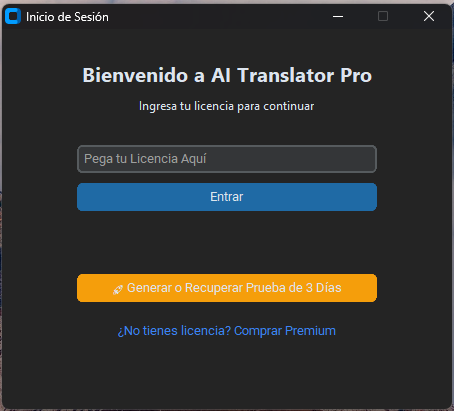Close the Inicio de Sesión window

pyautogui.click(x=429, y=16)
